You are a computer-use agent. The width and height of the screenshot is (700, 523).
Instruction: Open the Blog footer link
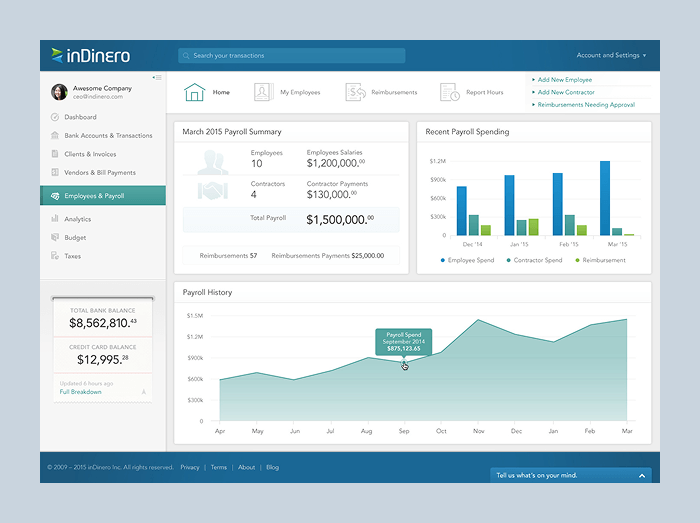click(x=272, y=467)
